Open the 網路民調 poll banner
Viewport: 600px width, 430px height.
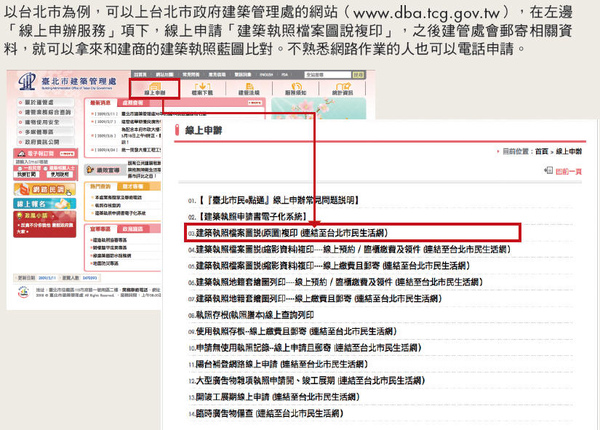(x=45, y=189)
